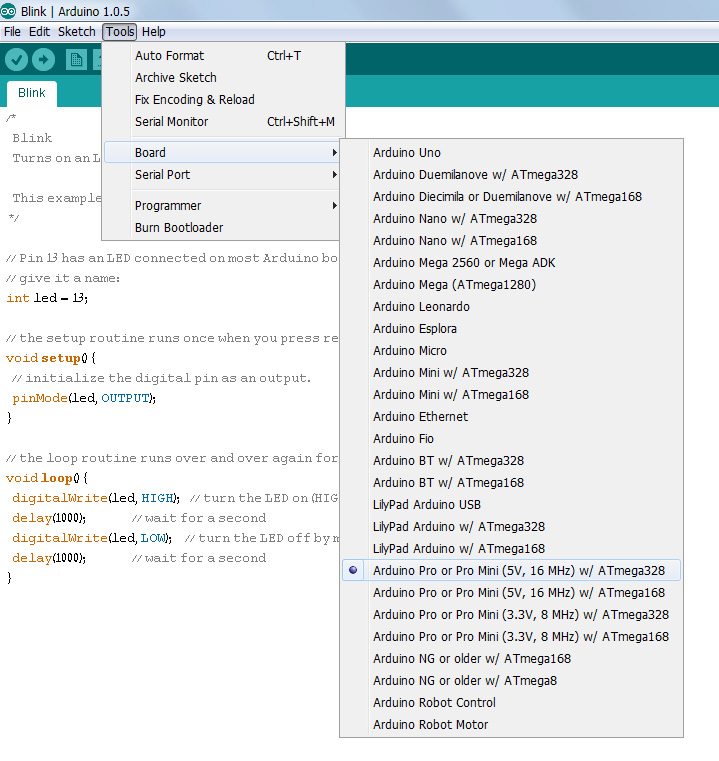Pick Arduino Robot Control board
The image size is (719, 761).
511,703
